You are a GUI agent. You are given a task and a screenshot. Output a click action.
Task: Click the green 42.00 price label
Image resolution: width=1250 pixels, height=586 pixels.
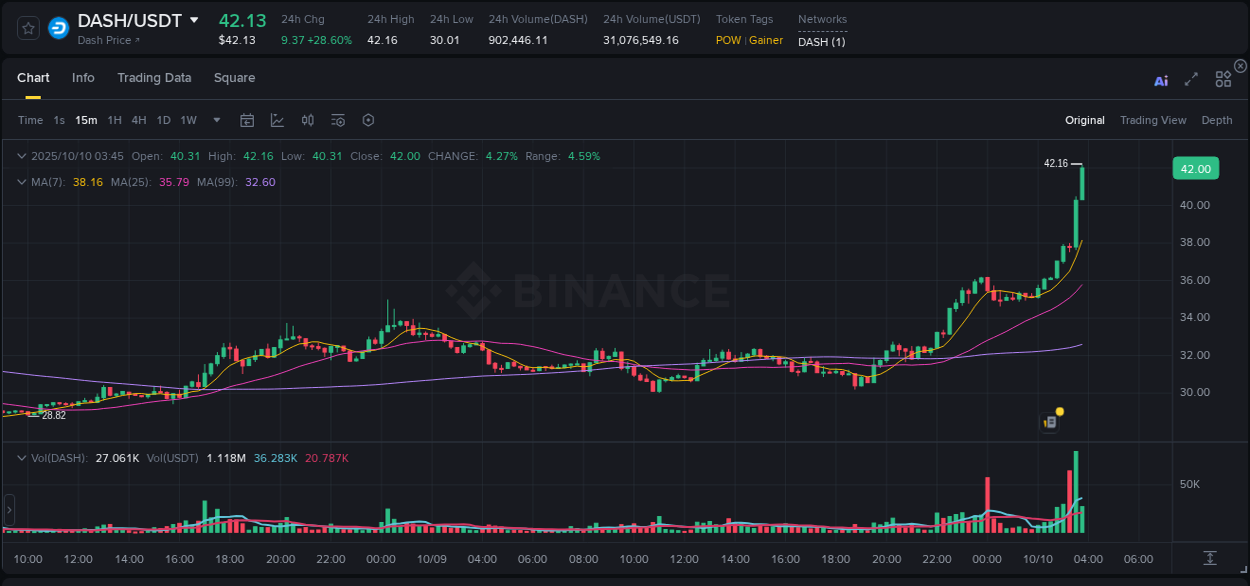pyautogui.click(x=1196, y=168)
